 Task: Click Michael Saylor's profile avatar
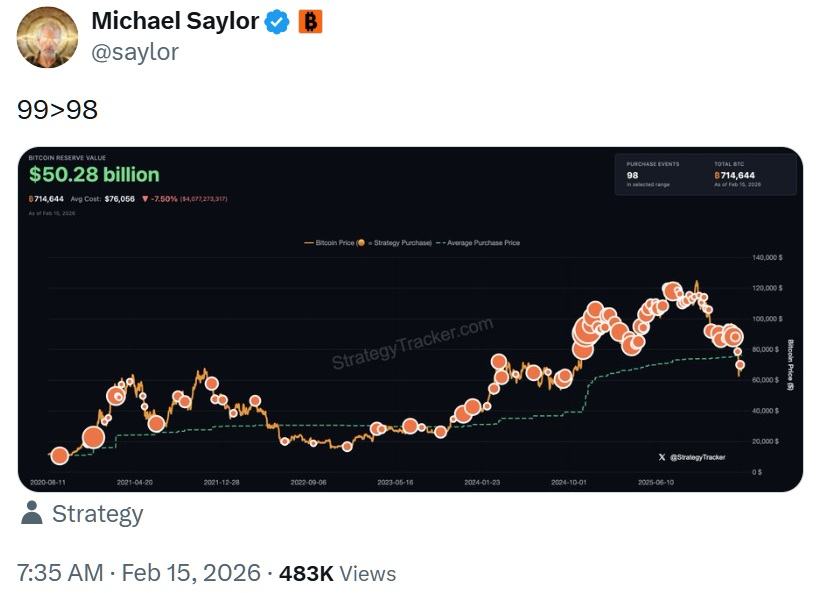(47, 37)
